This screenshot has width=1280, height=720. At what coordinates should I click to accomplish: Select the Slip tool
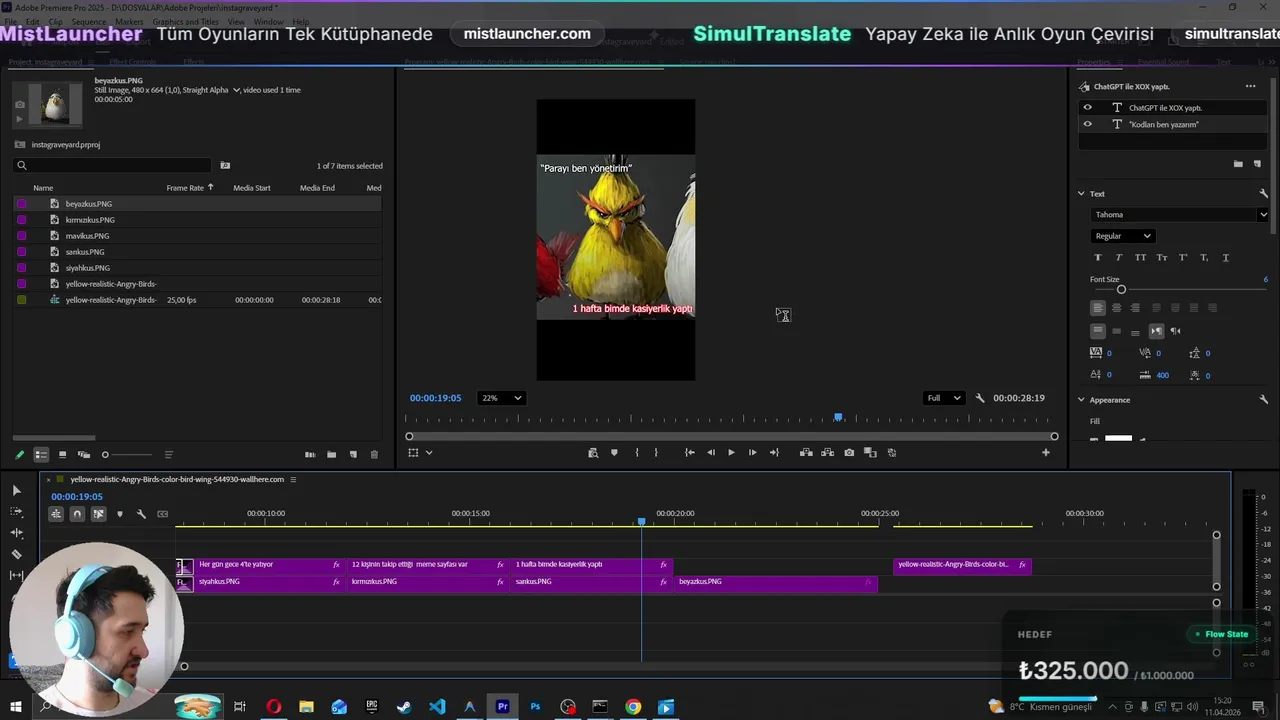[16, 575]
